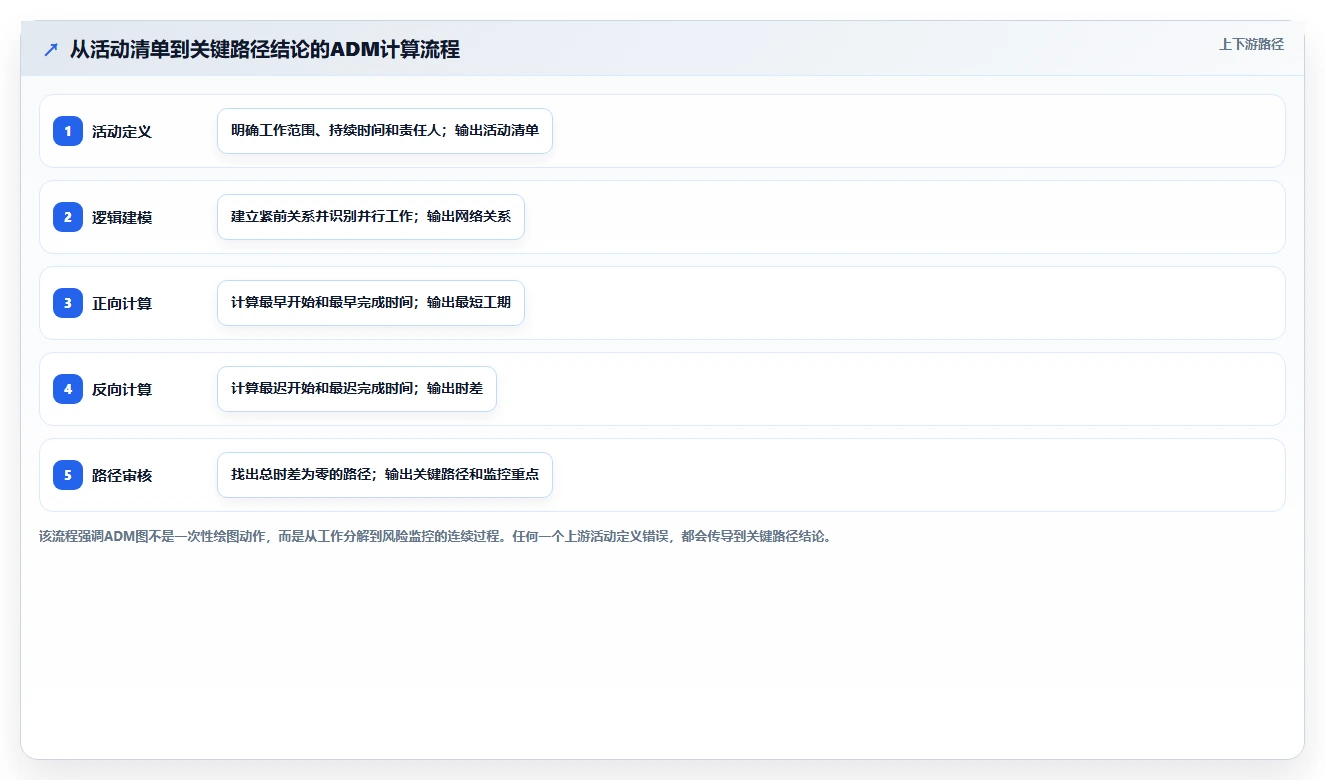1325x780 pixels.
Task: Click the box 明确工作范围、持续时间和责任人；输出活动清单
Action: click(x=385, y=131)
